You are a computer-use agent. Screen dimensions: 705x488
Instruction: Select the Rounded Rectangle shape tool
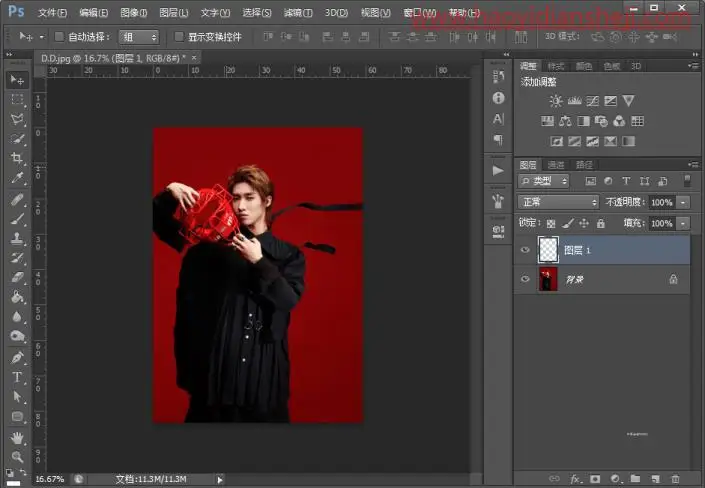coord(17,416)
